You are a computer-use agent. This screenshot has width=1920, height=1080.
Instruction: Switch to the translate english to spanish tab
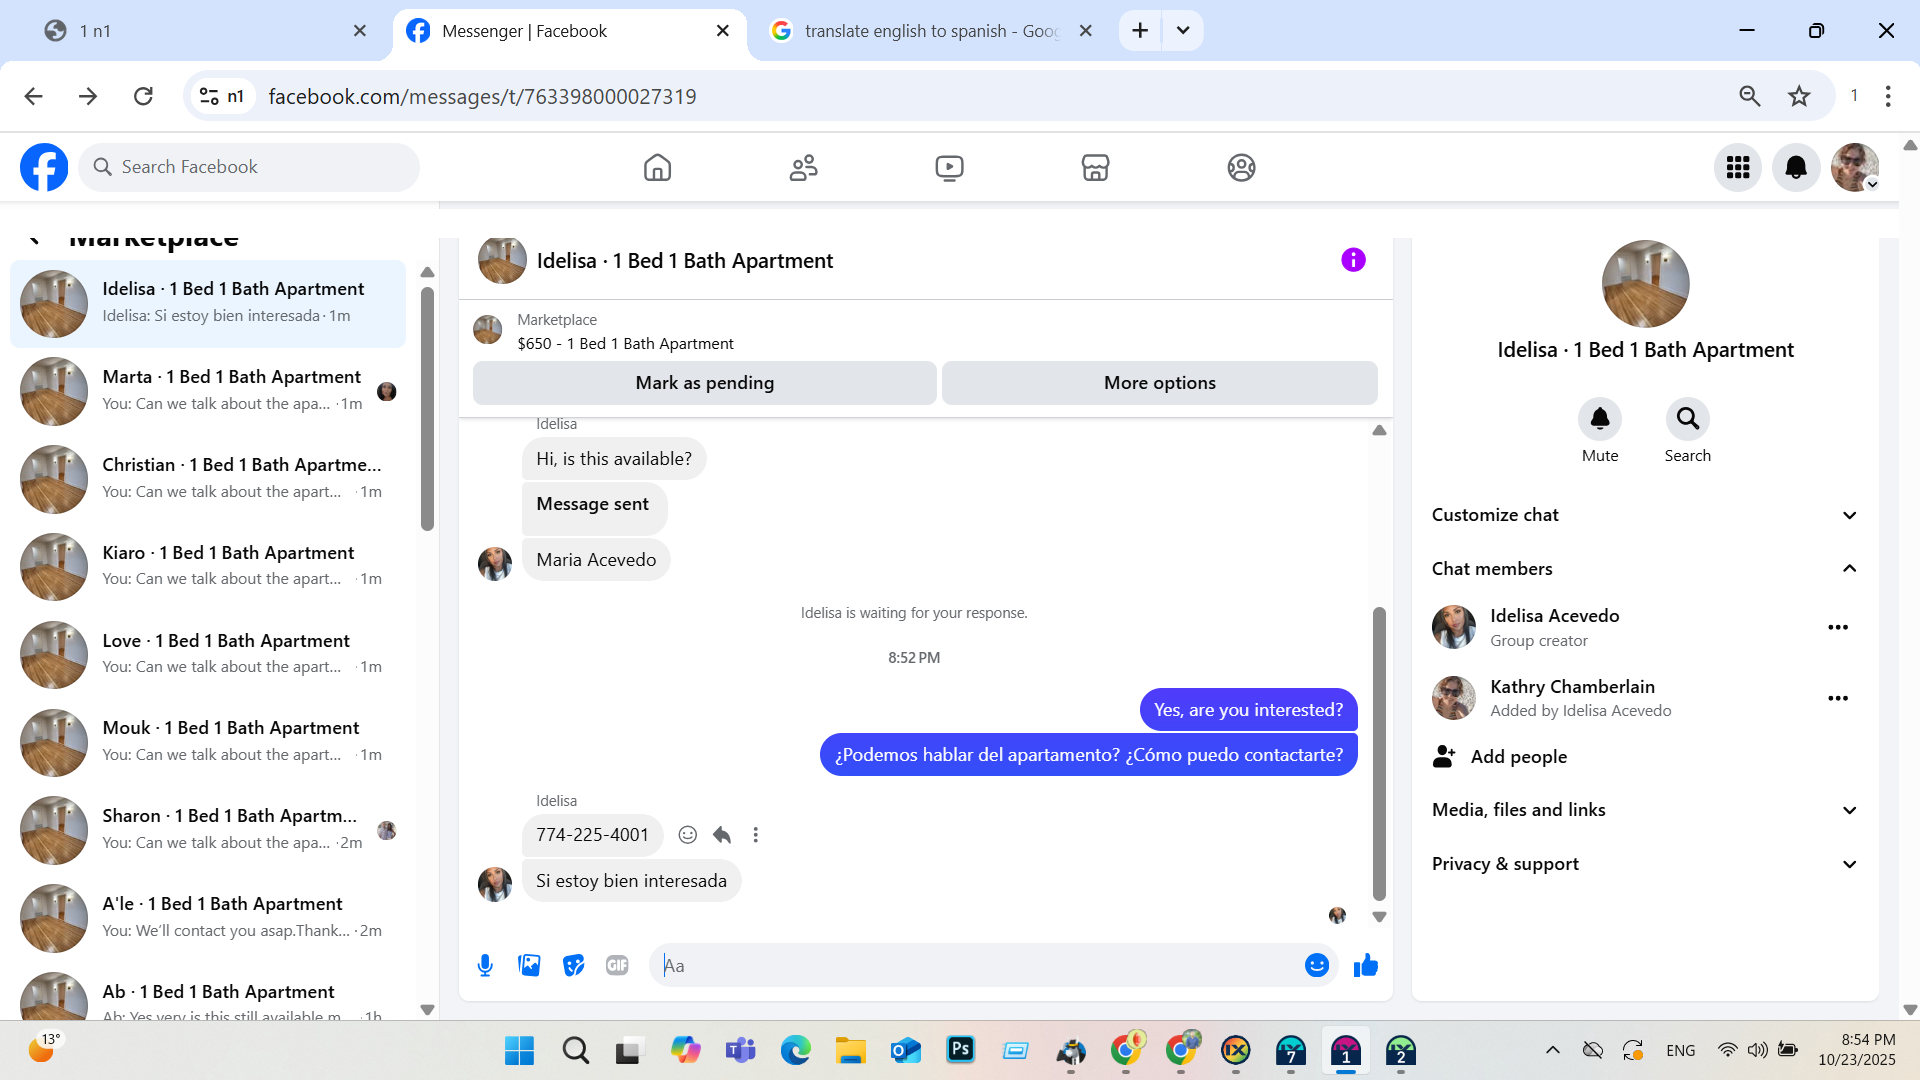pyautogui.click(x=930, y=31)
